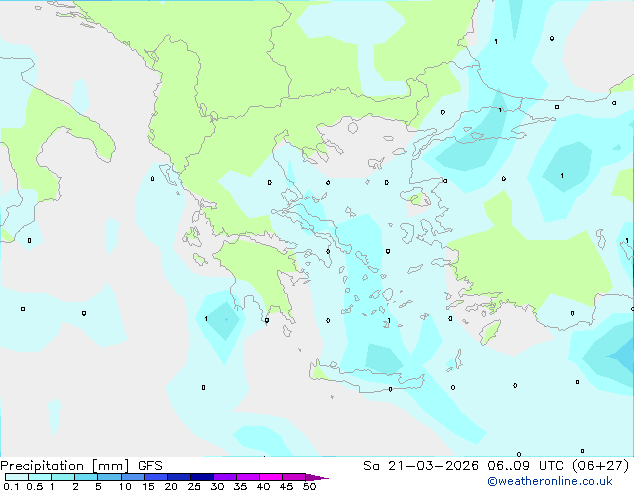Click the '(06+27)' forecast offset text
The height and width of the screenshot is (490, 634).
coord(600,466)
